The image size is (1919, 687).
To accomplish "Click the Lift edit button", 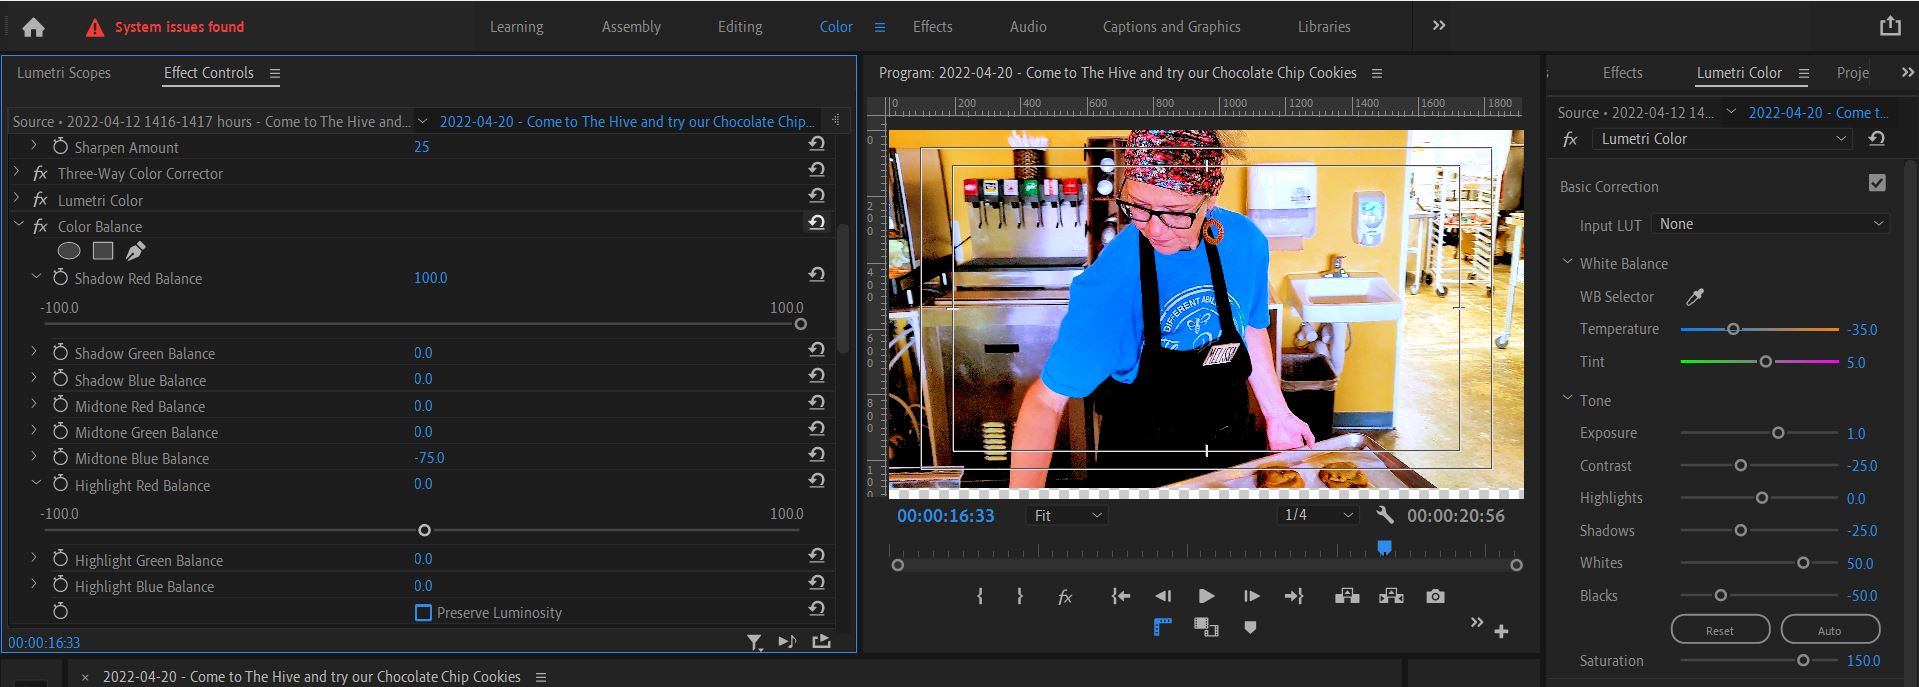I will [1347, 596].
